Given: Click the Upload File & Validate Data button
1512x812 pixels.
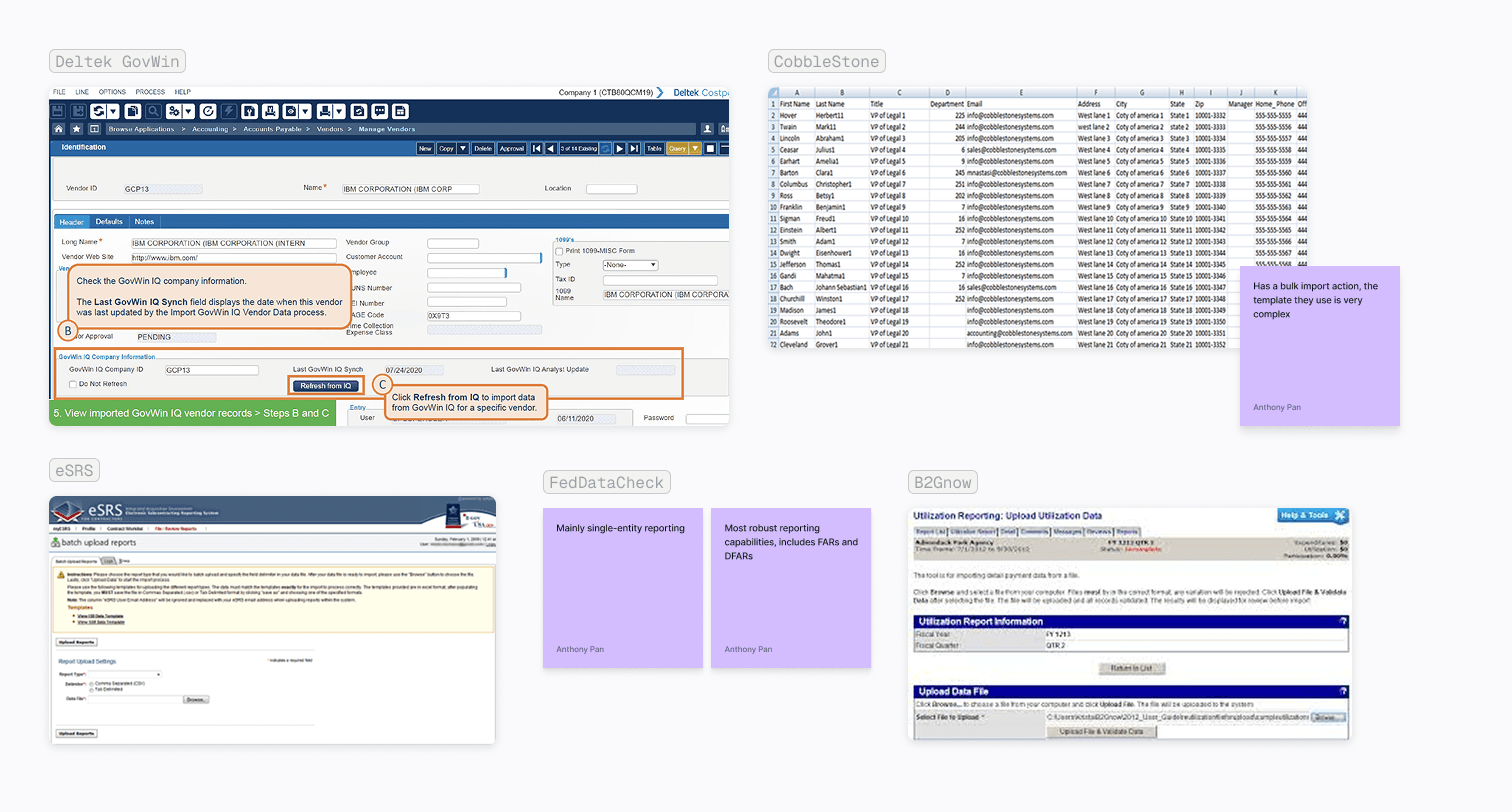Looking at the screenshot, I should coord(1100,732).
